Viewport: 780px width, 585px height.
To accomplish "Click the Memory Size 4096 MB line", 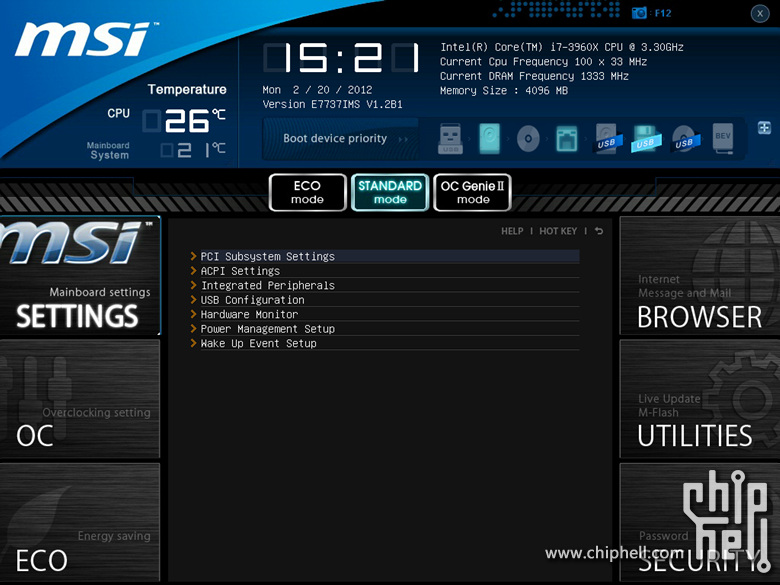I will tap(503, 91).
